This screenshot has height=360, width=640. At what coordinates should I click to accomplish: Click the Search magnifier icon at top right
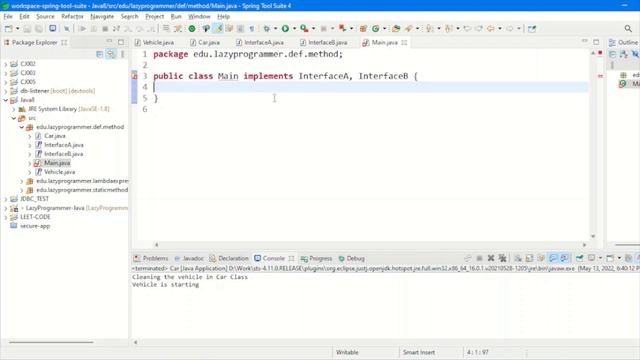click(628, 29)
